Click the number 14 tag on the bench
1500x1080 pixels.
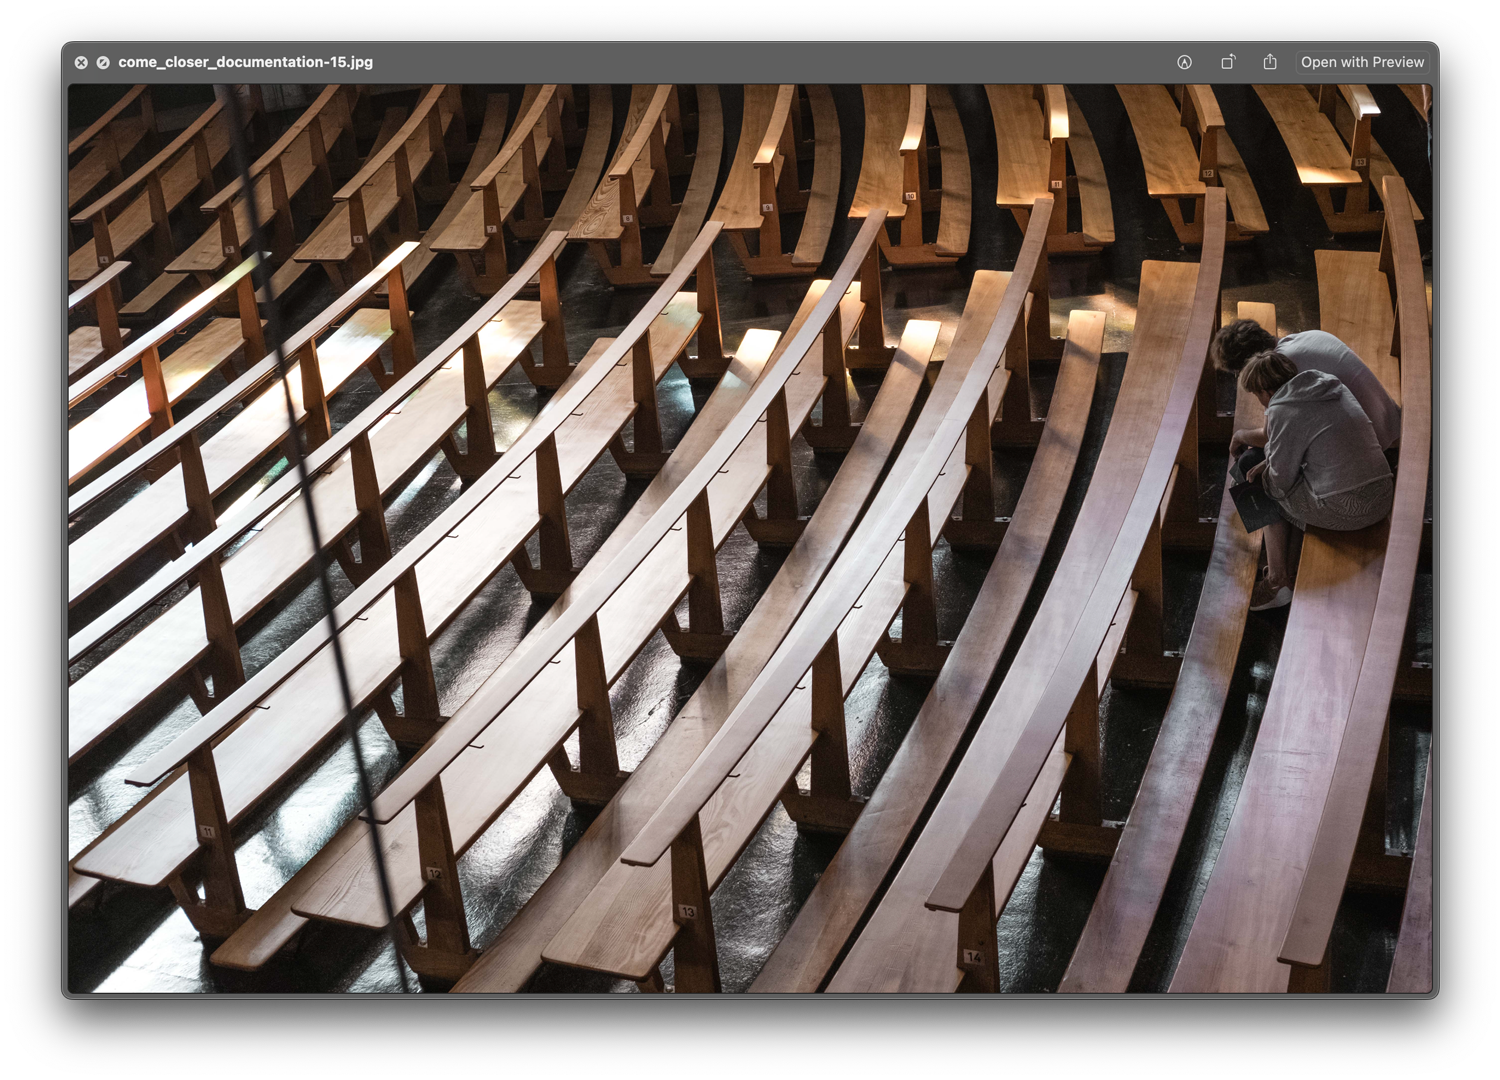point(973,956)
